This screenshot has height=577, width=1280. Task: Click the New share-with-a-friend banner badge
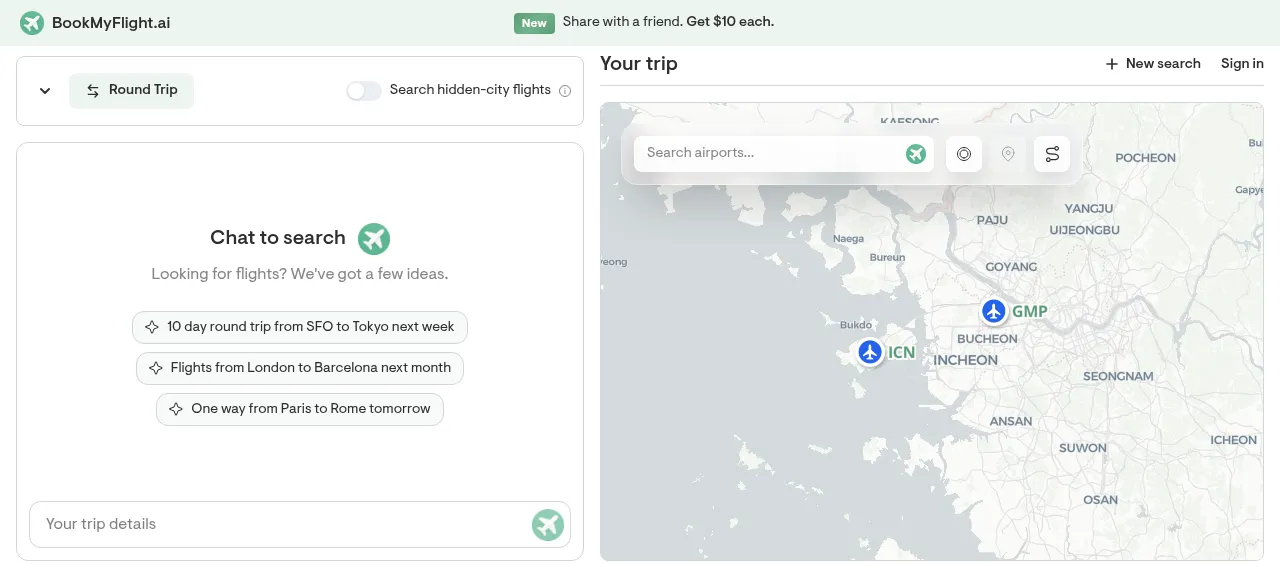[534, 23]
